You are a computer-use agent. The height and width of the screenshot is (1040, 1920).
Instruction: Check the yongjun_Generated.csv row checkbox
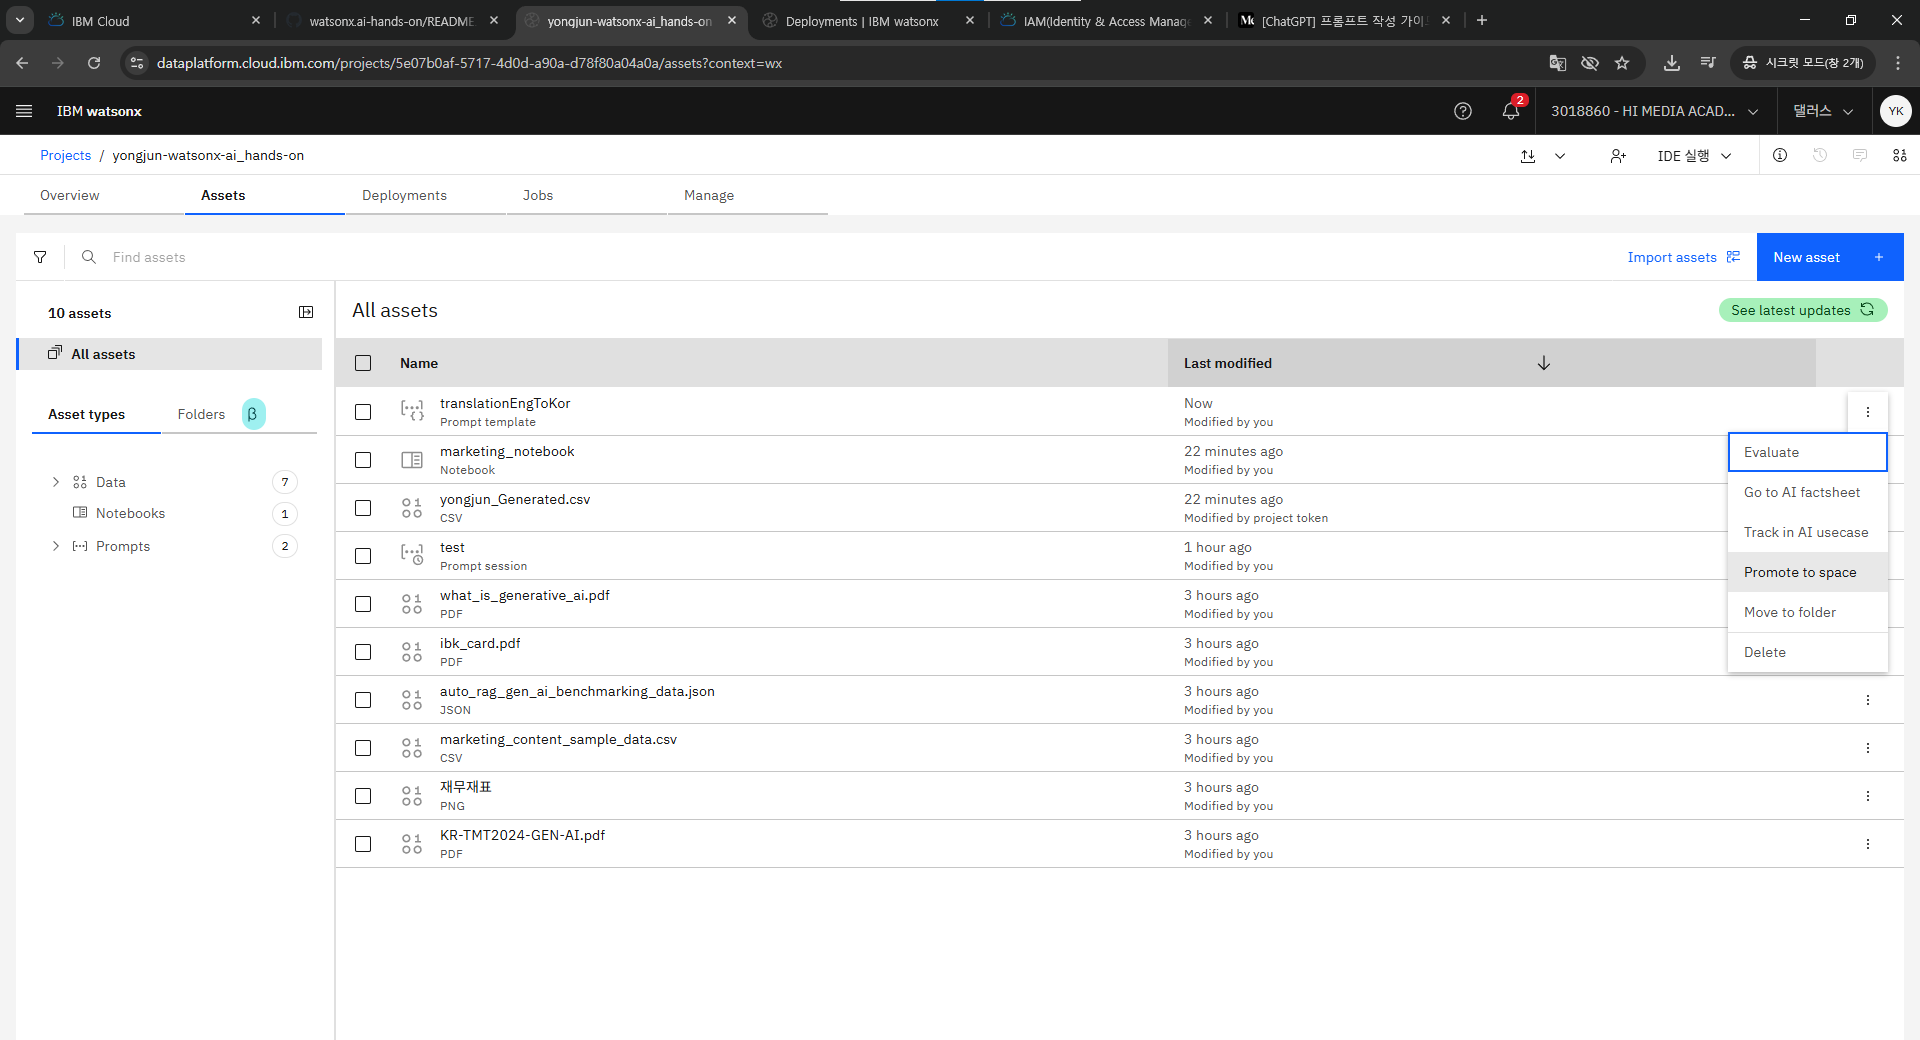(363, 508)
